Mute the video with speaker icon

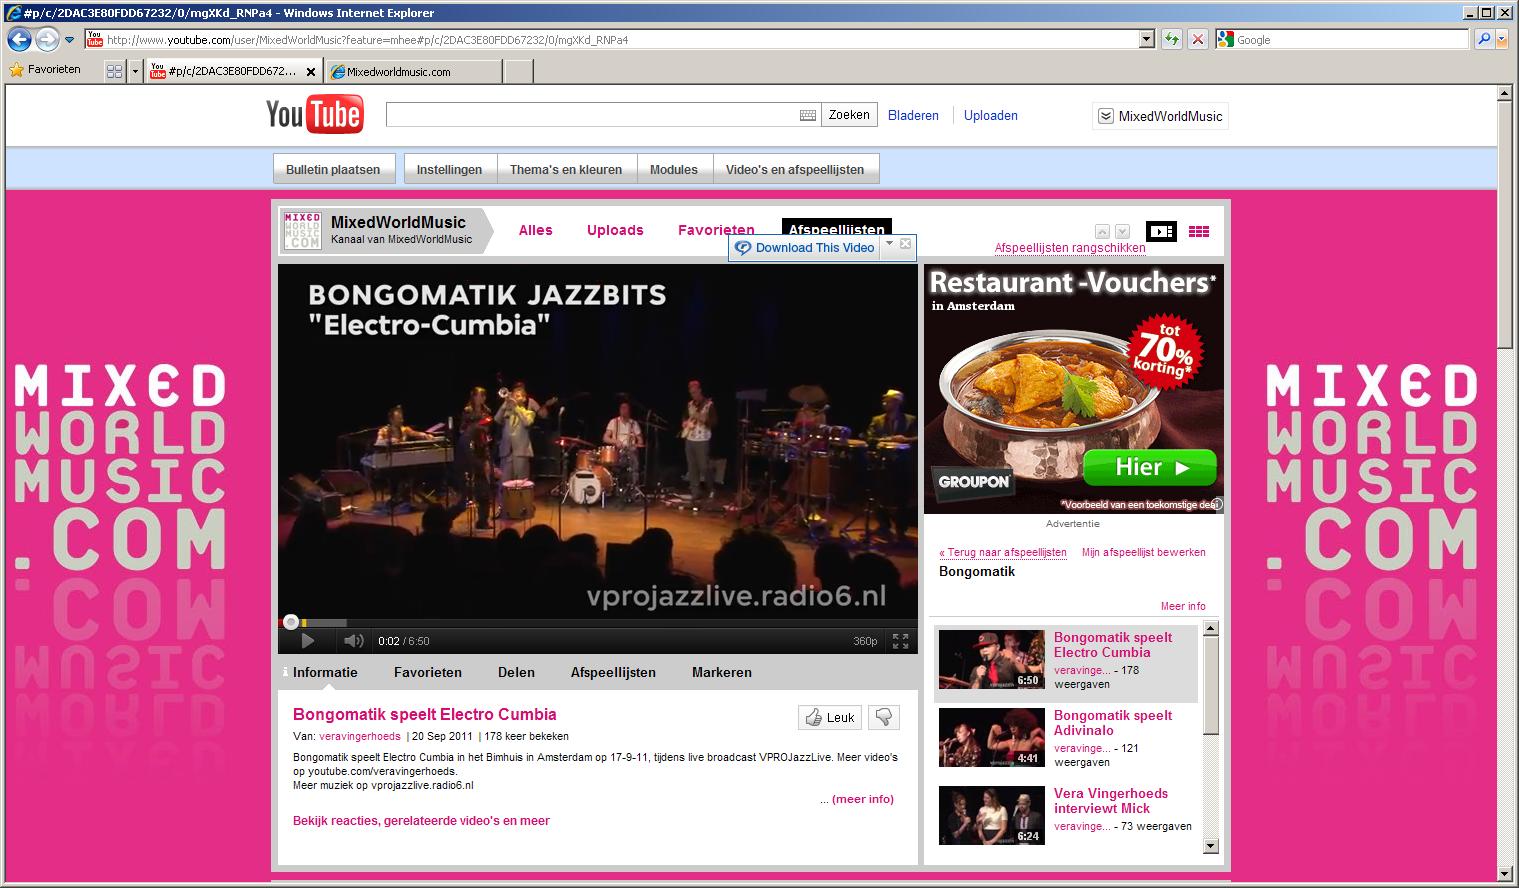(x=353, y=641)
